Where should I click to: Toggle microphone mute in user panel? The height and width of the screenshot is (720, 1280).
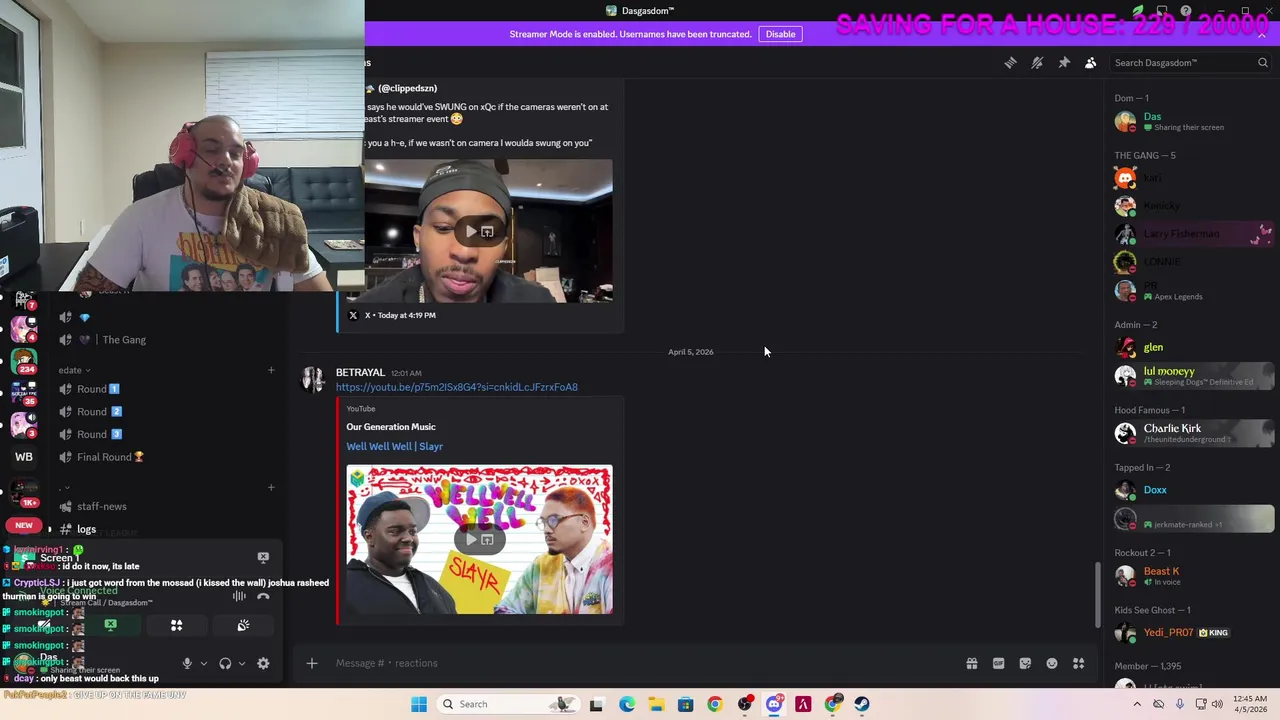tap(187, 663)
